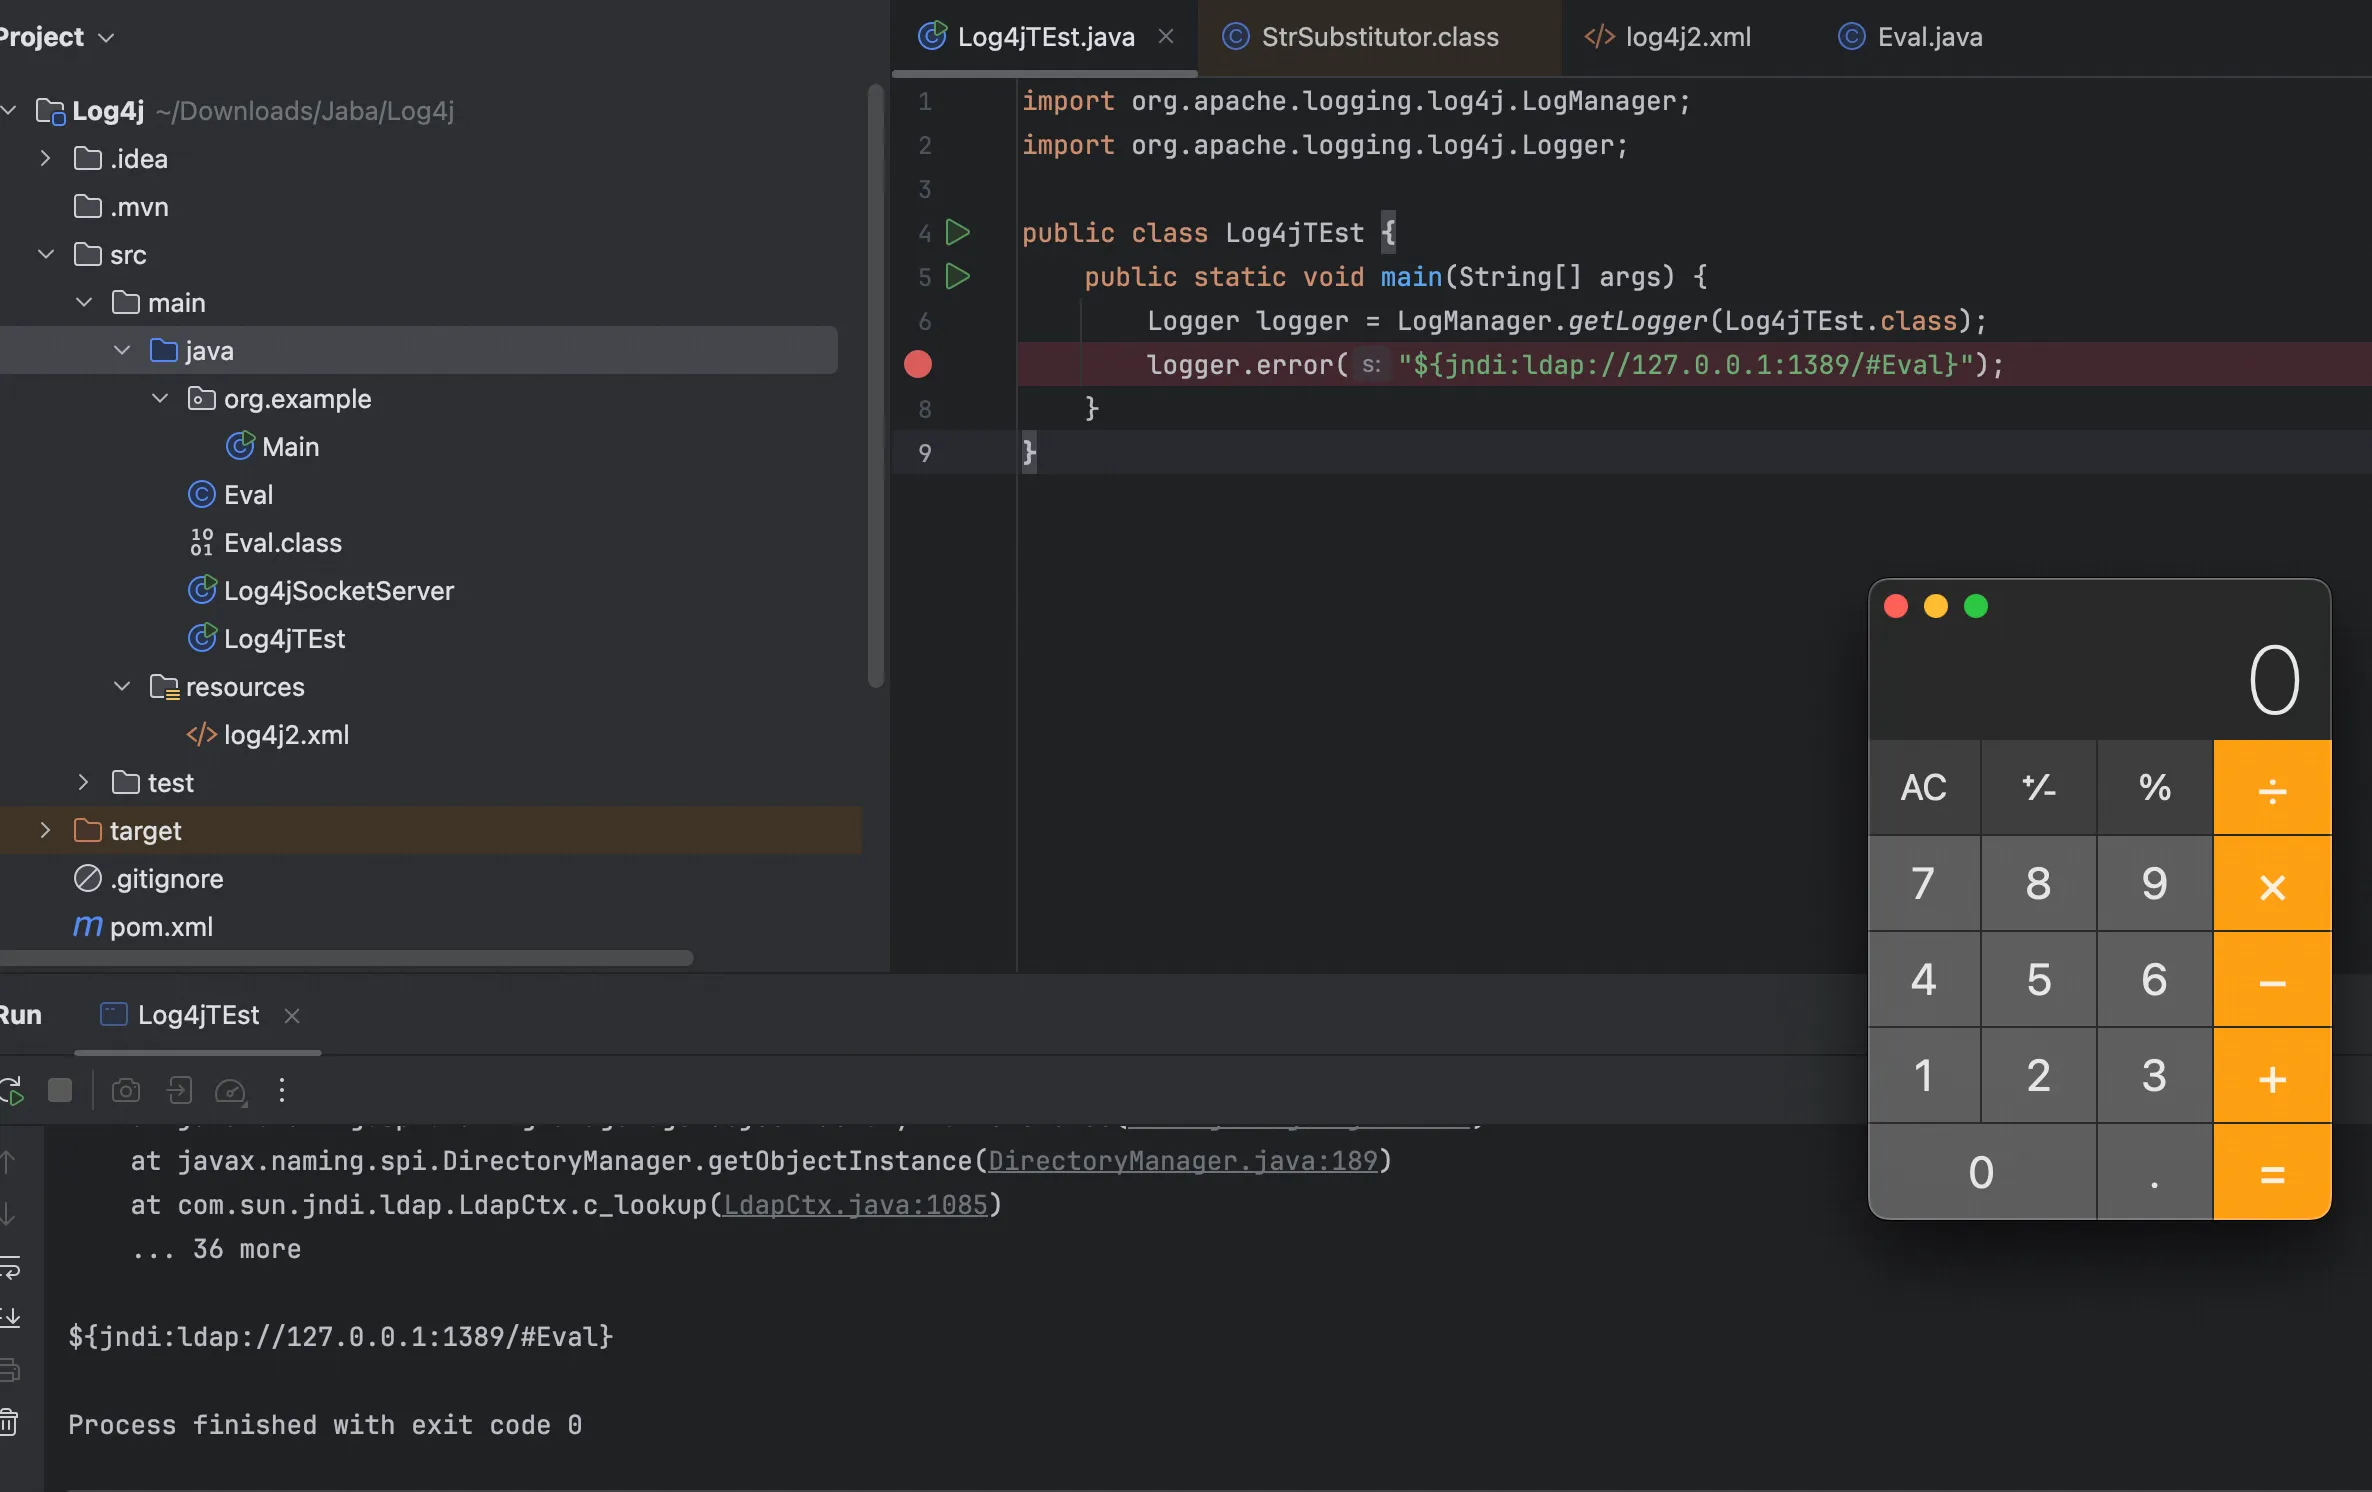The image size is (2372, 1492).
Task: Select Log4jSocketServer in project tree
Action: [338, 590]
